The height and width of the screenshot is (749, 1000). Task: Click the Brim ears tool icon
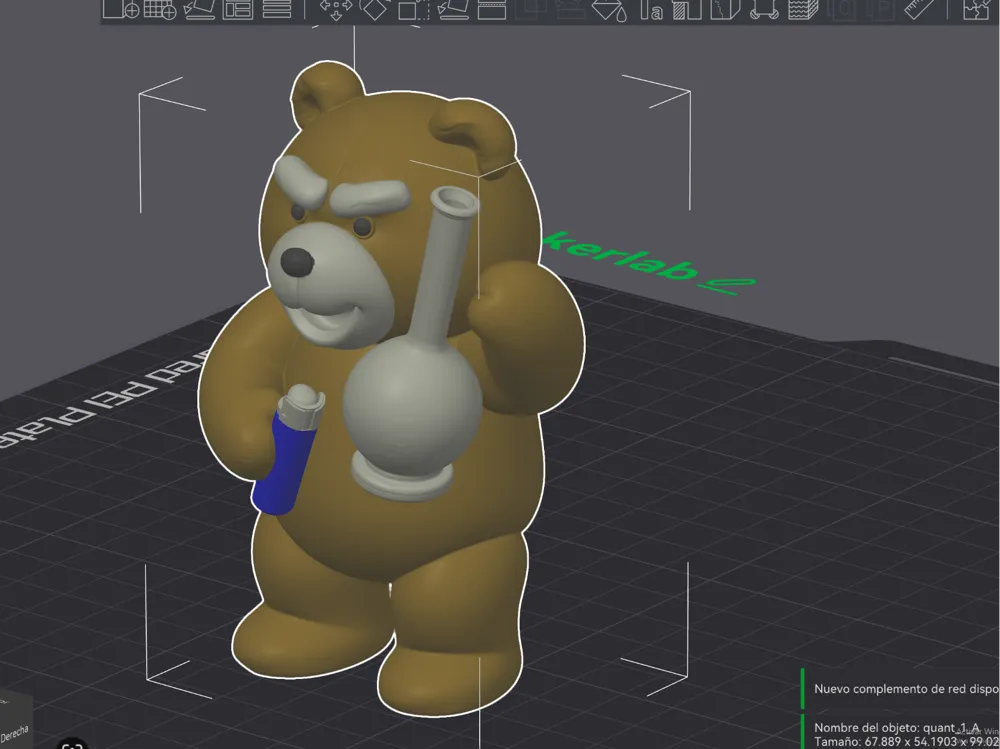point(764,9)
